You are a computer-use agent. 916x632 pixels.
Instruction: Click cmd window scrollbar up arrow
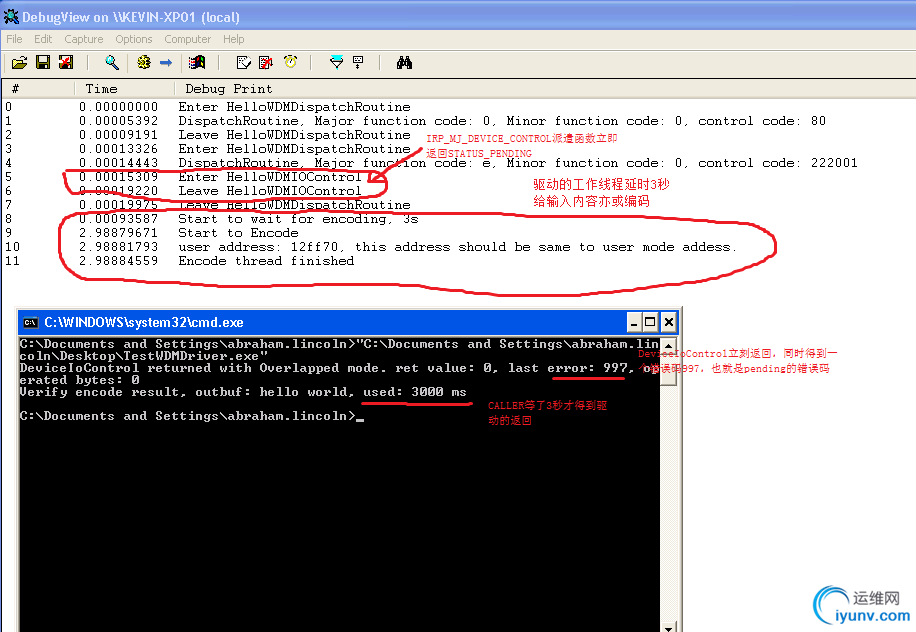click(x=669, y=345)
